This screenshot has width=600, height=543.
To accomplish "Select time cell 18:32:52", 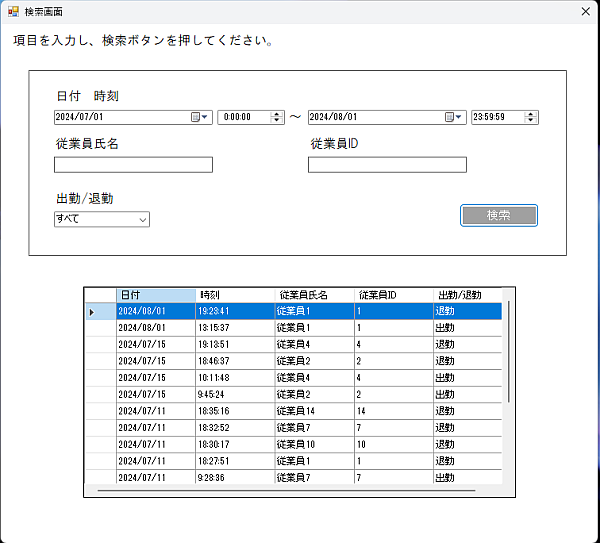I will (x=235, y=428).
